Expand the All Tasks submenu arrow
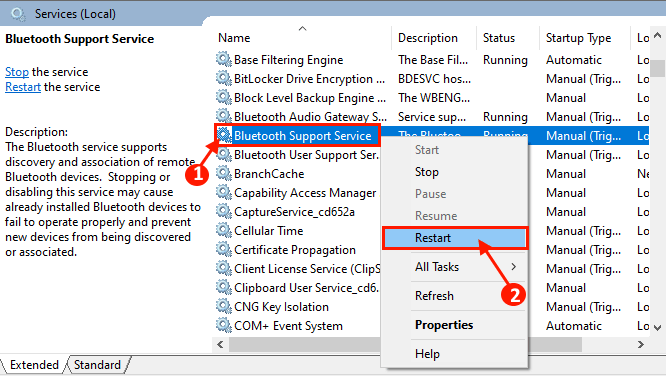Viewport: 666px width, 376px height. click(514, 267)
